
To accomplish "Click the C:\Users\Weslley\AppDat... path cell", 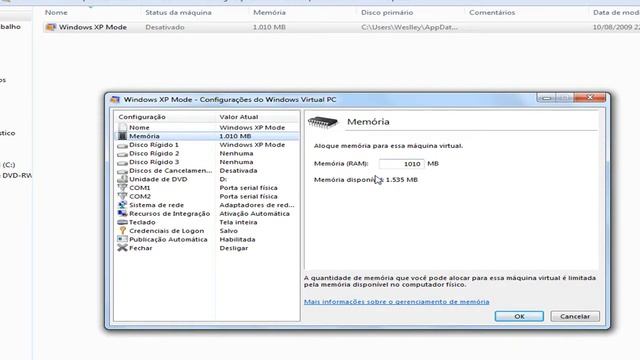I will coord(409,27).
